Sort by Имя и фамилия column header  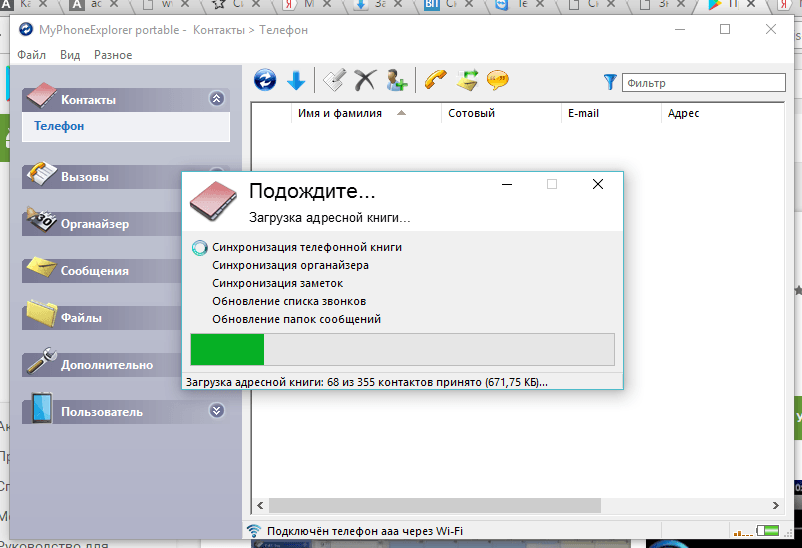click(x=340, y=114)
